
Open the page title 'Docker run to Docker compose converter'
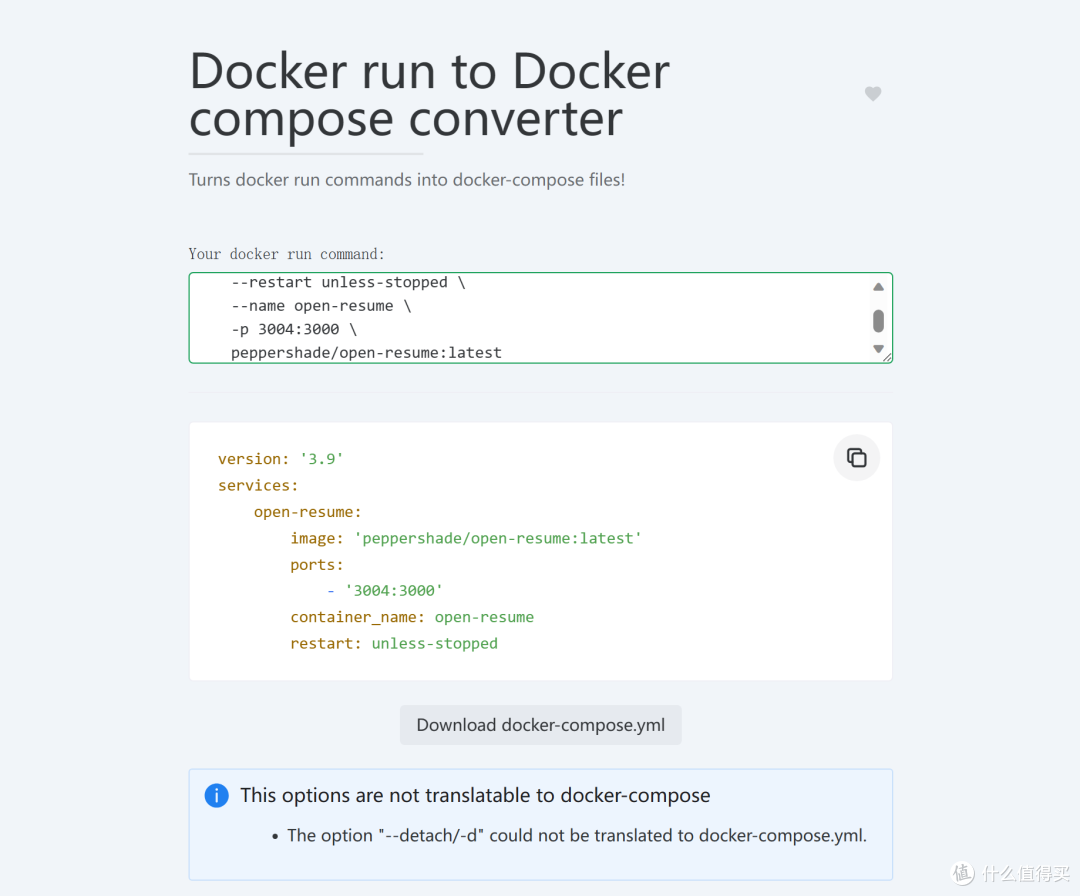(x=428, y=95)
